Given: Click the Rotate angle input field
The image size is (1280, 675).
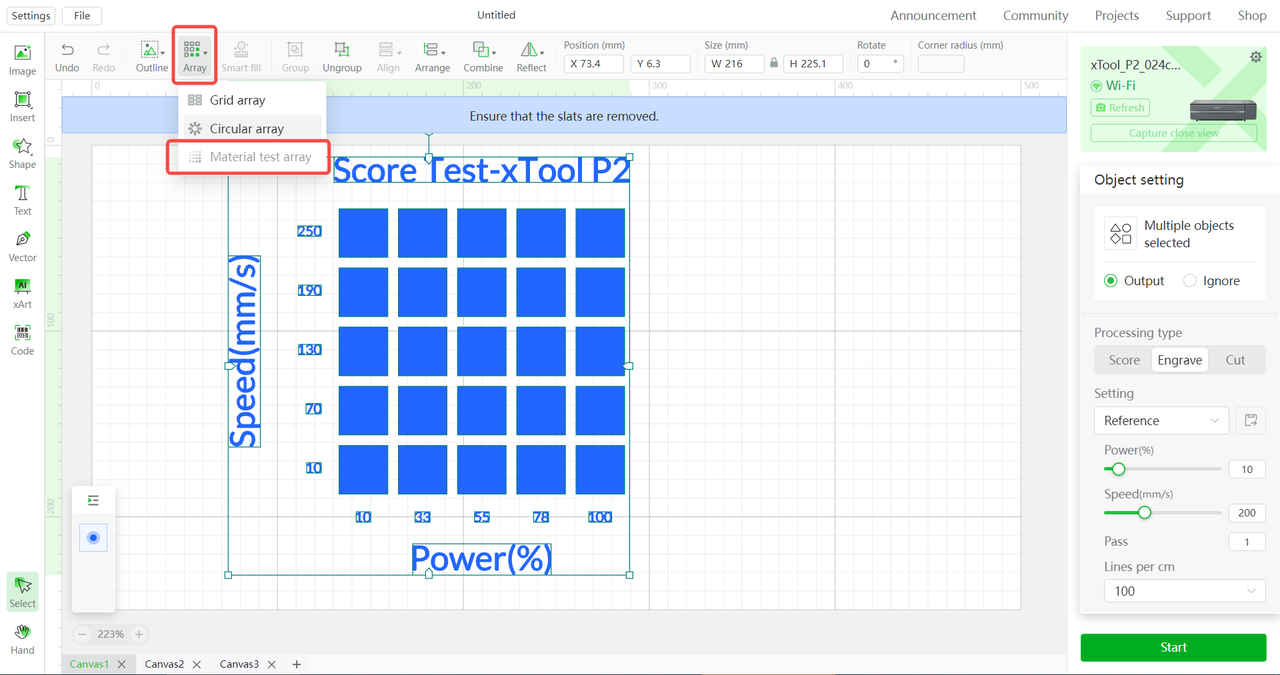Looking at the screenshot, I should tap(880, 63).
